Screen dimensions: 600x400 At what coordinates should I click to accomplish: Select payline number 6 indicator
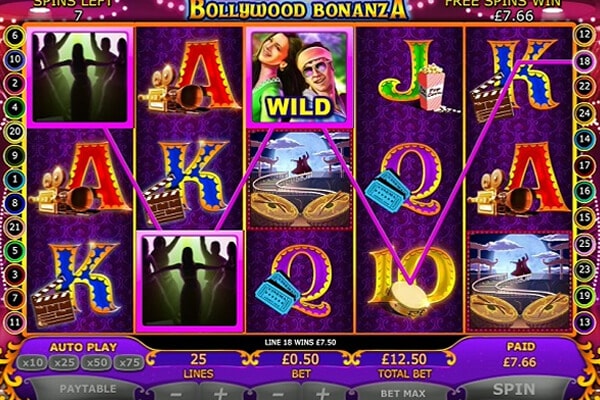(15, 36)
